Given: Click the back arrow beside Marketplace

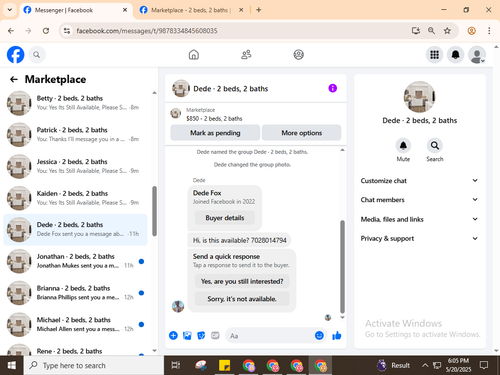Looking at the screenshot, I should pos(14,79).
